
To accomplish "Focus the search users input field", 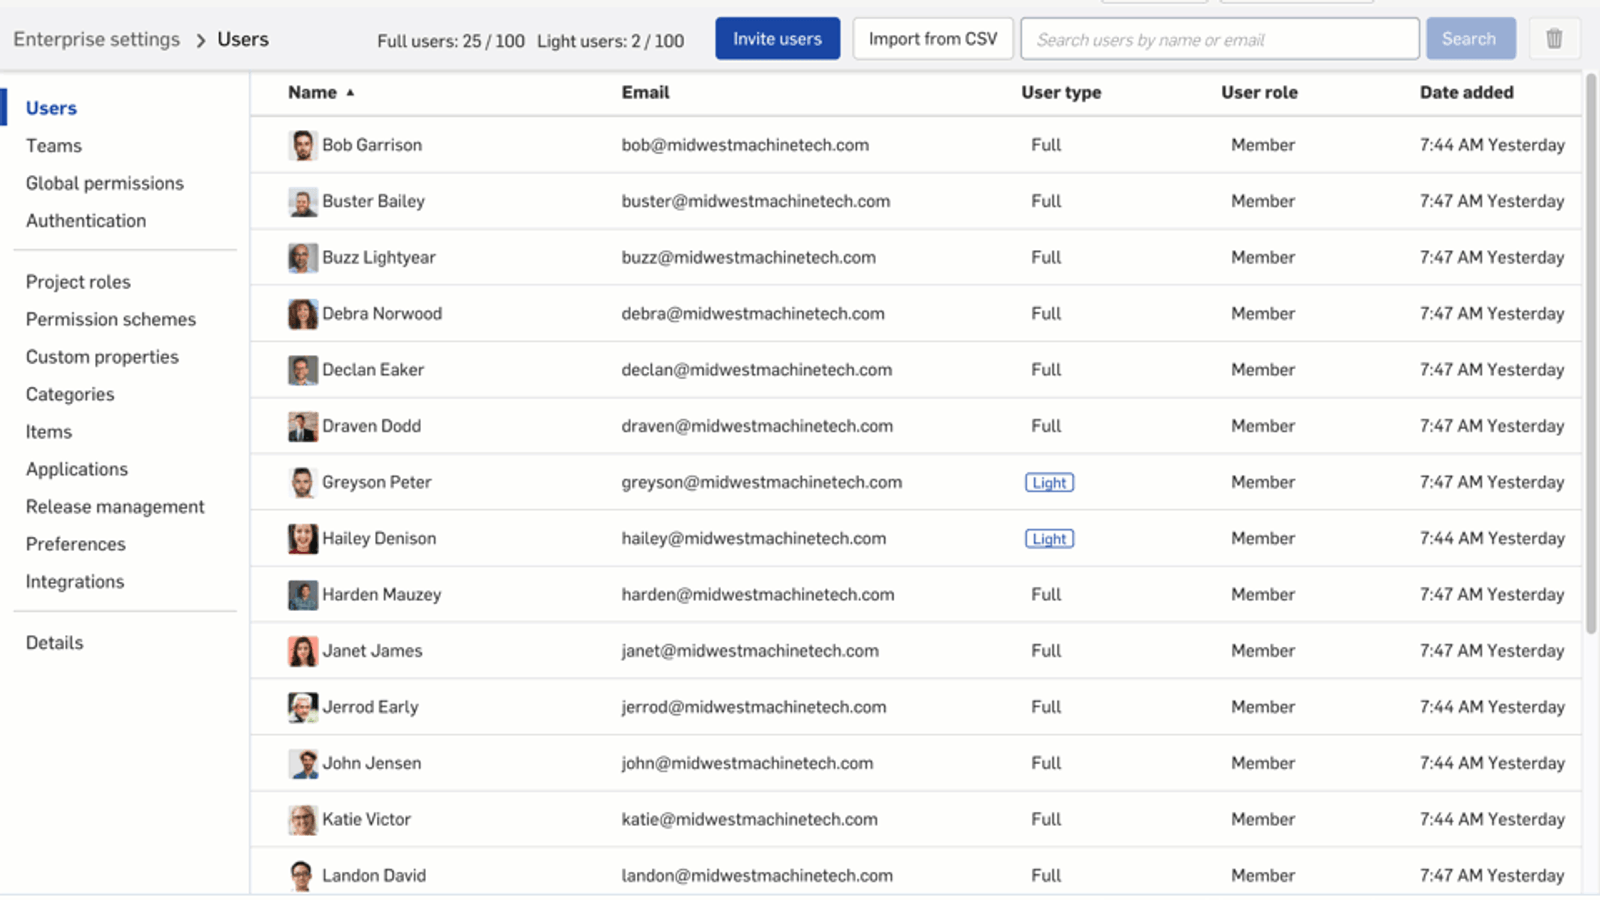I will (x=1219, y=39).
